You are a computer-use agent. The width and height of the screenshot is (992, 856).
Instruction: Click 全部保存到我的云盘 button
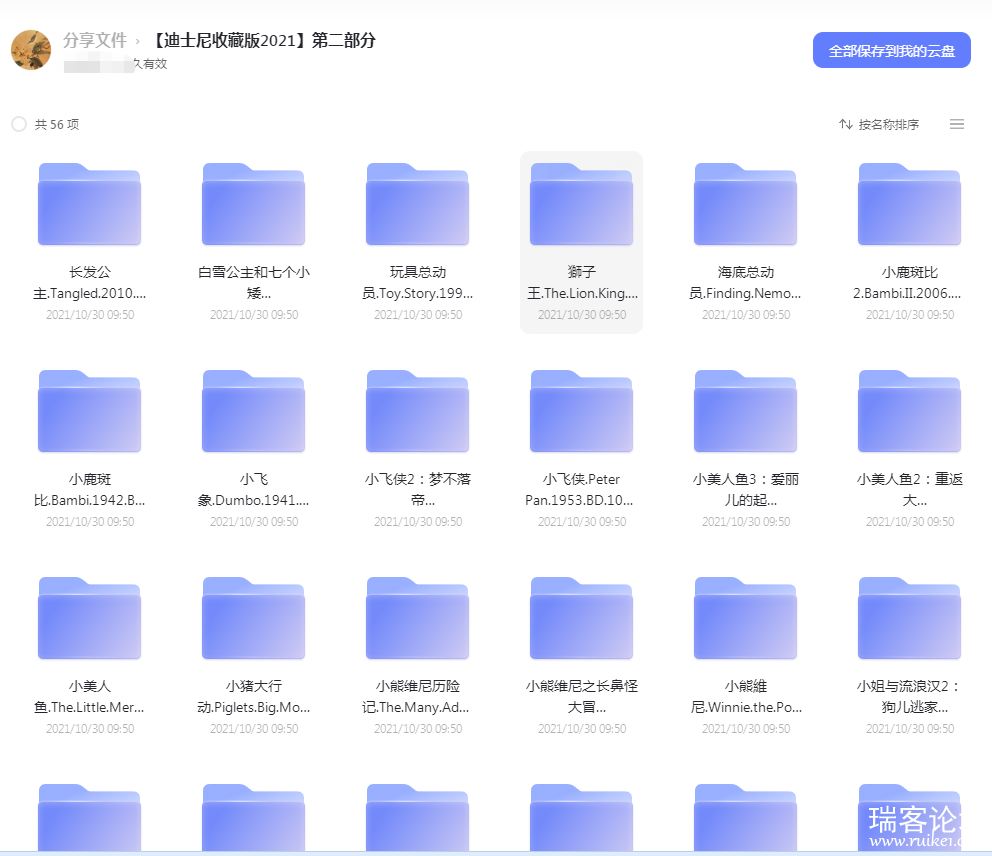coord(891,50)
